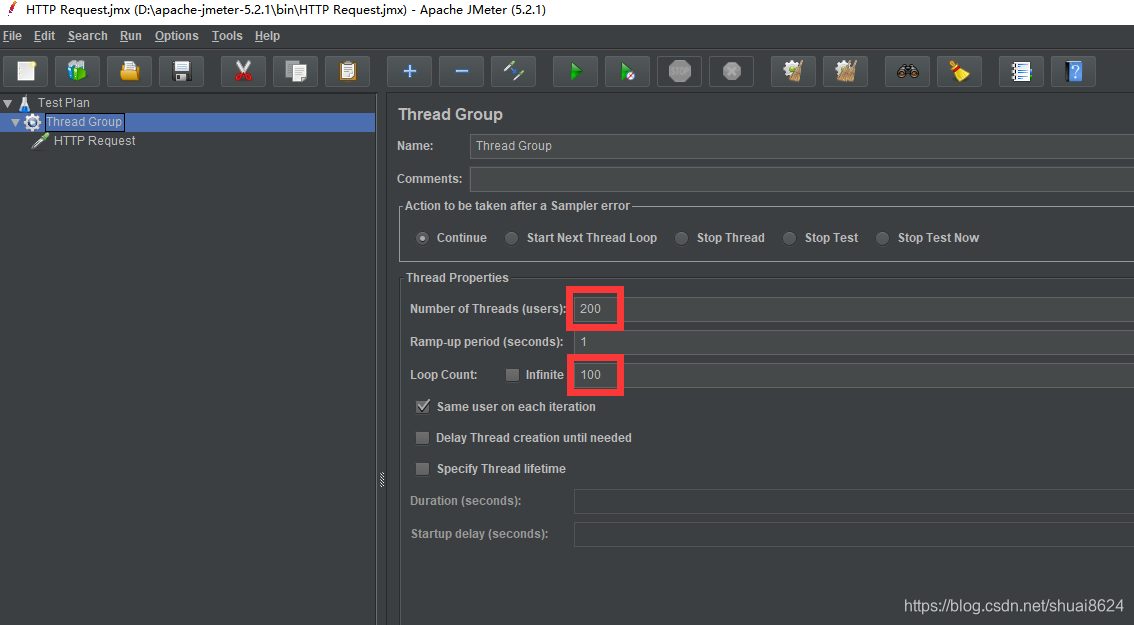Select Thread Group in the tree
The image size is (1134, 625).
tap(85, 122)
